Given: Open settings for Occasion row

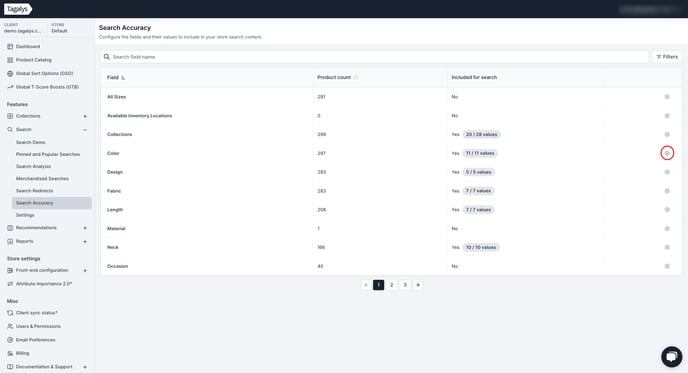Looking at the screenshot, I should click(667, 266).
